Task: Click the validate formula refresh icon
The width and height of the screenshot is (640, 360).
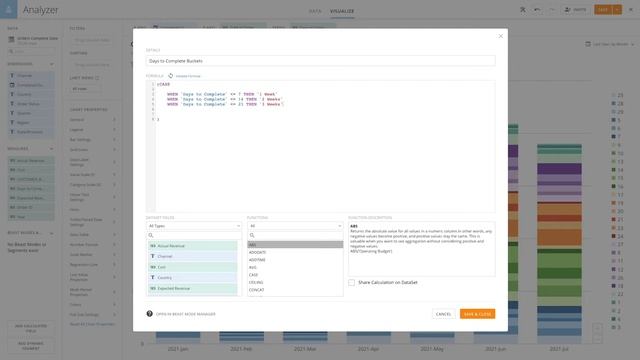Action: click(171, 76)
